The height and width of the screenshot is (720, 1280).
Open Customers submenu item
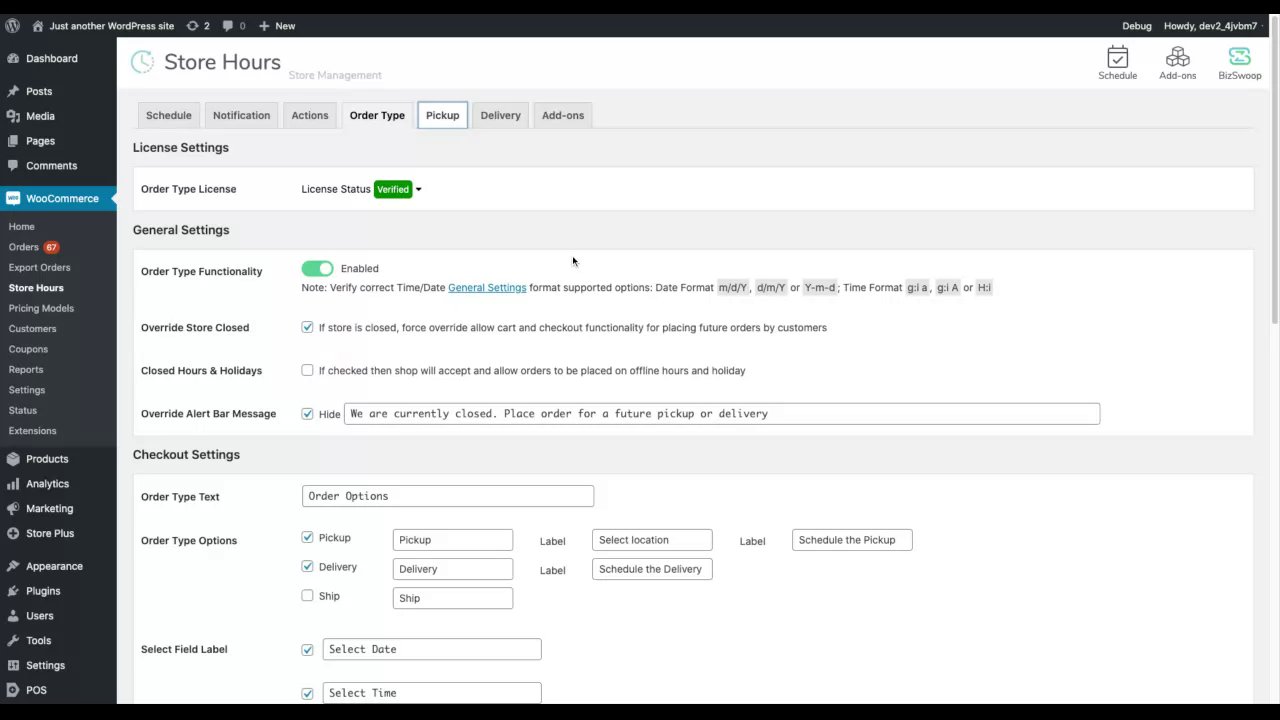(x=32, y=328)
